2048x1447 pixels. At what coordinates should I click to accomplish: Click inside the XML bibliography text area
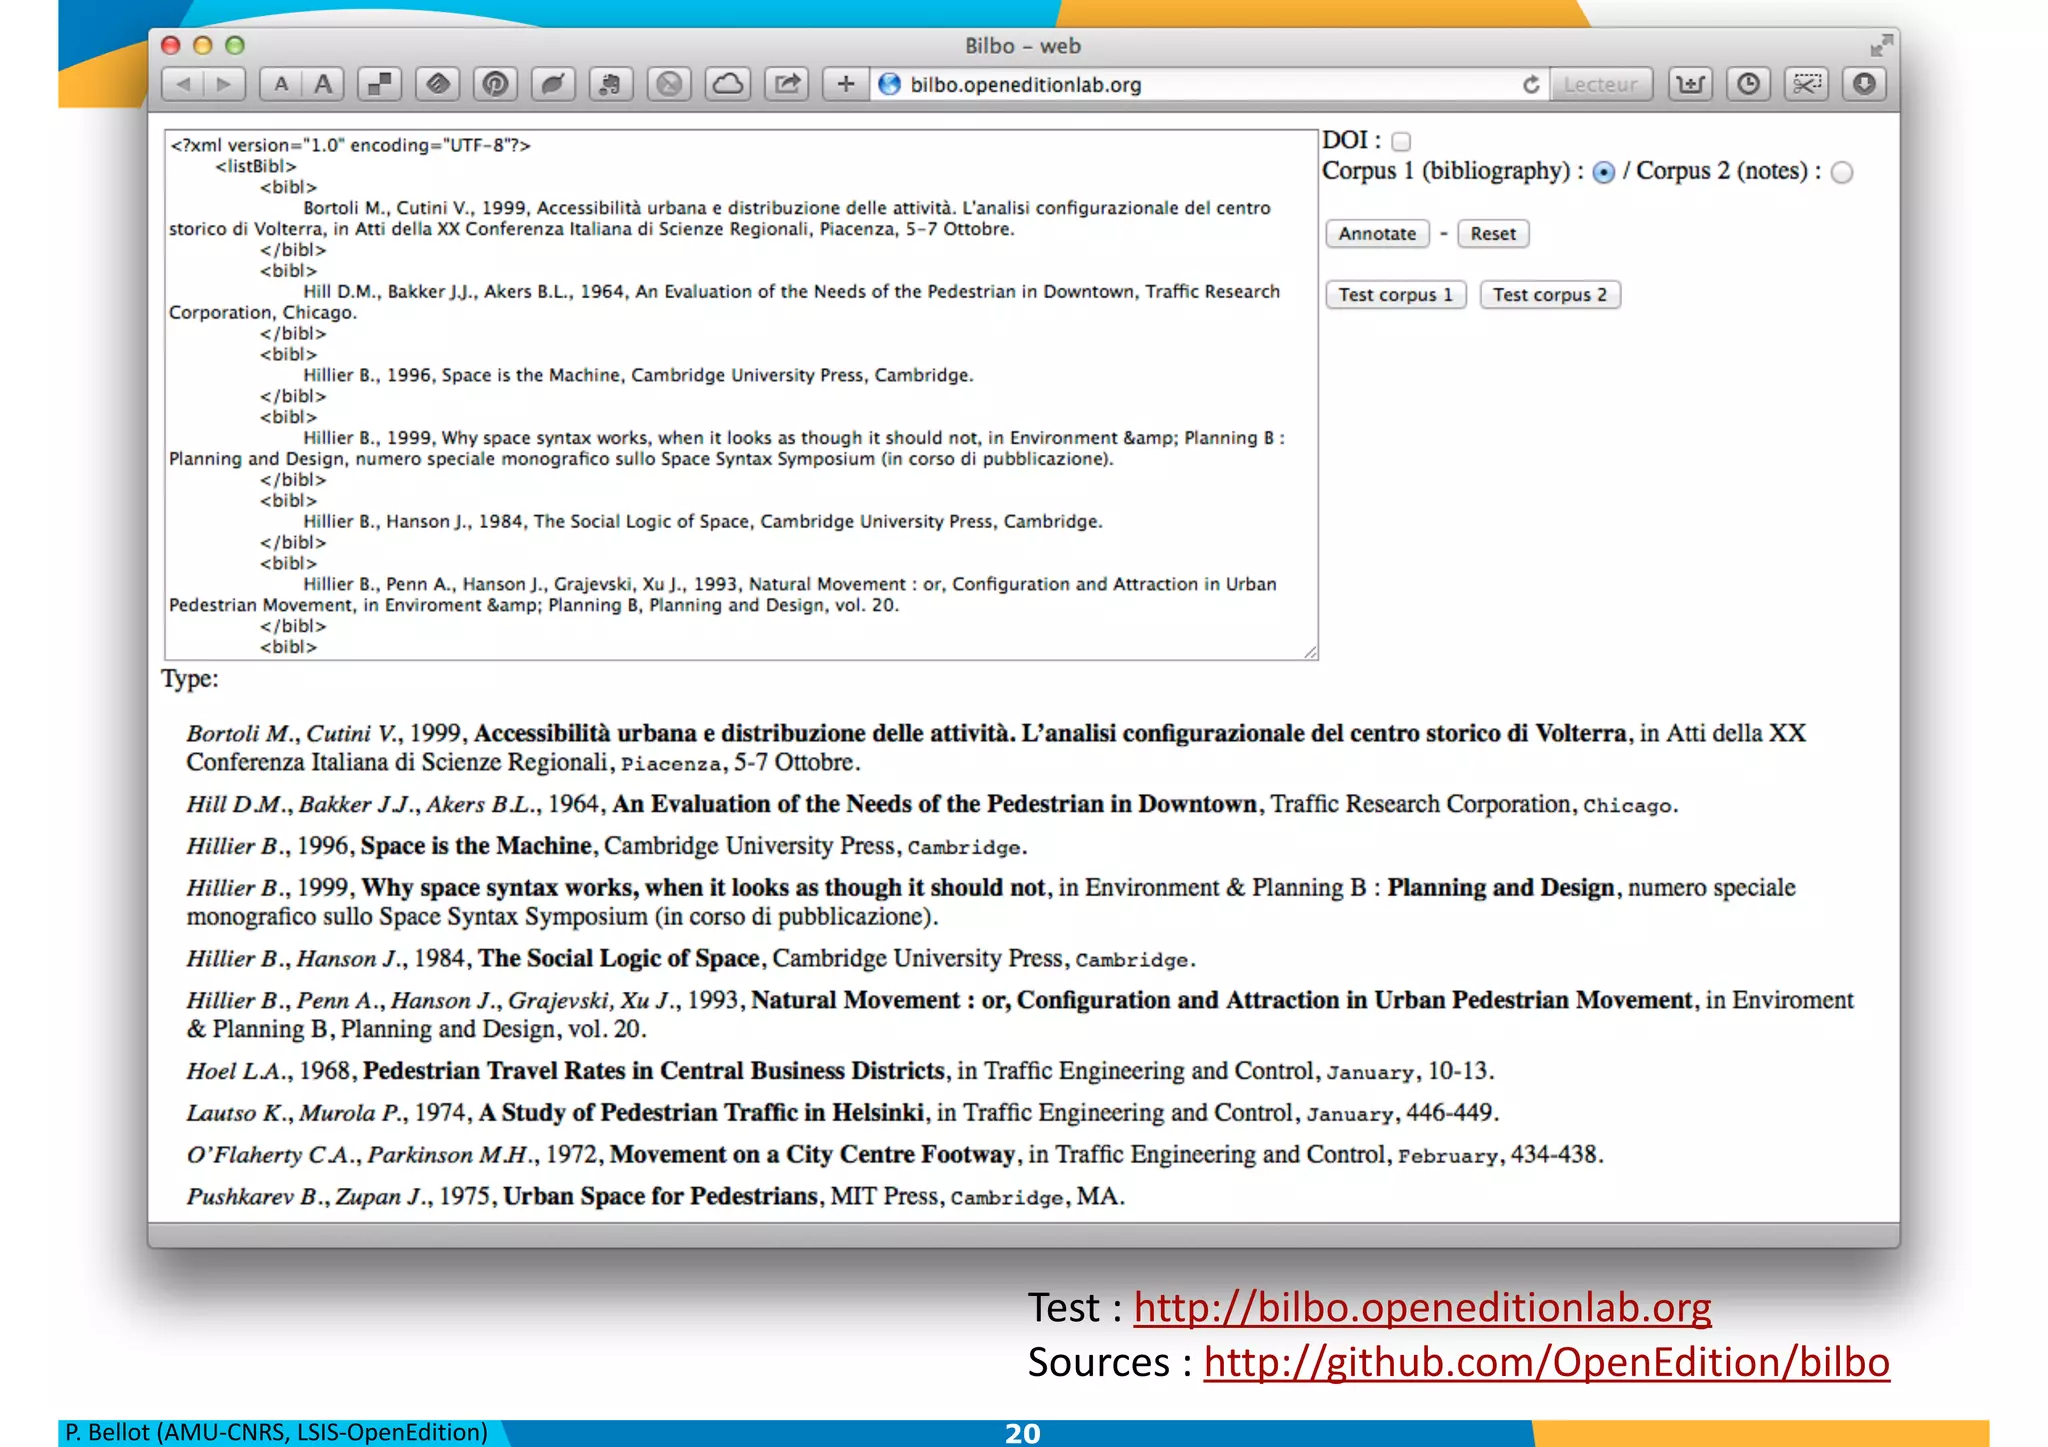741,395
